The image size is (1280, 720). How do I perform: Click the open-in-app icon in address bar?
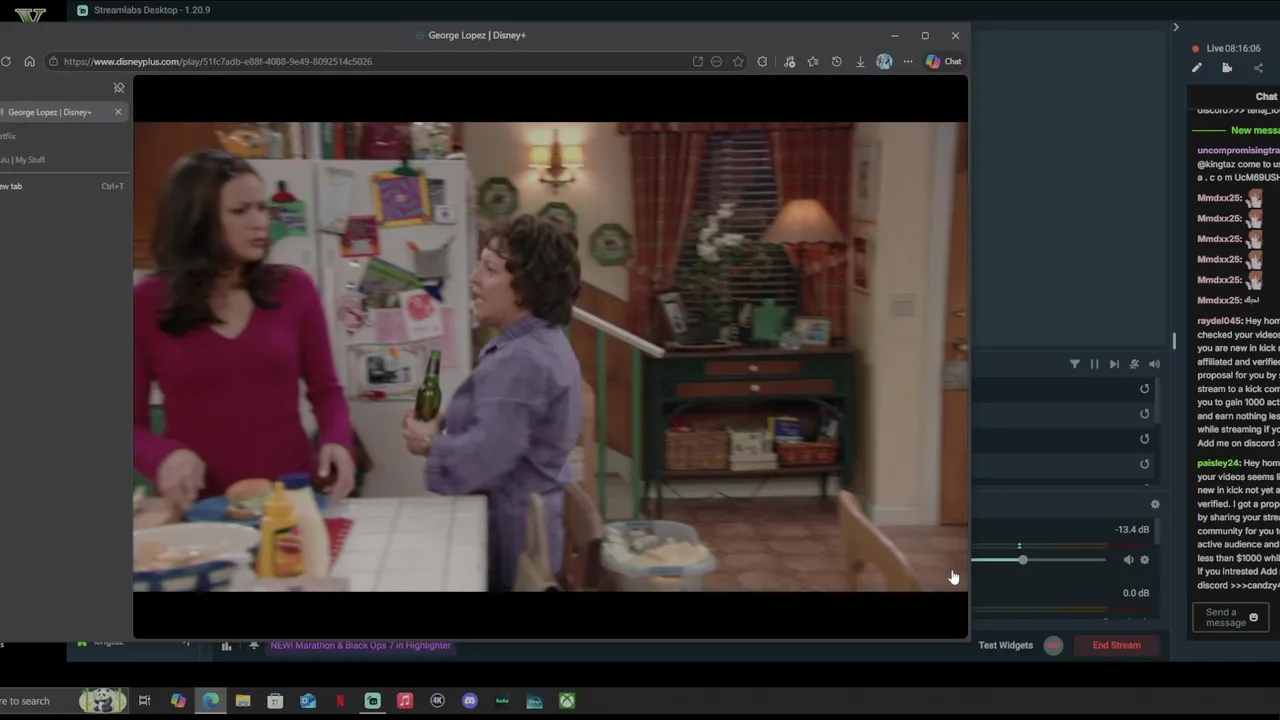click(x=698, y=61)
